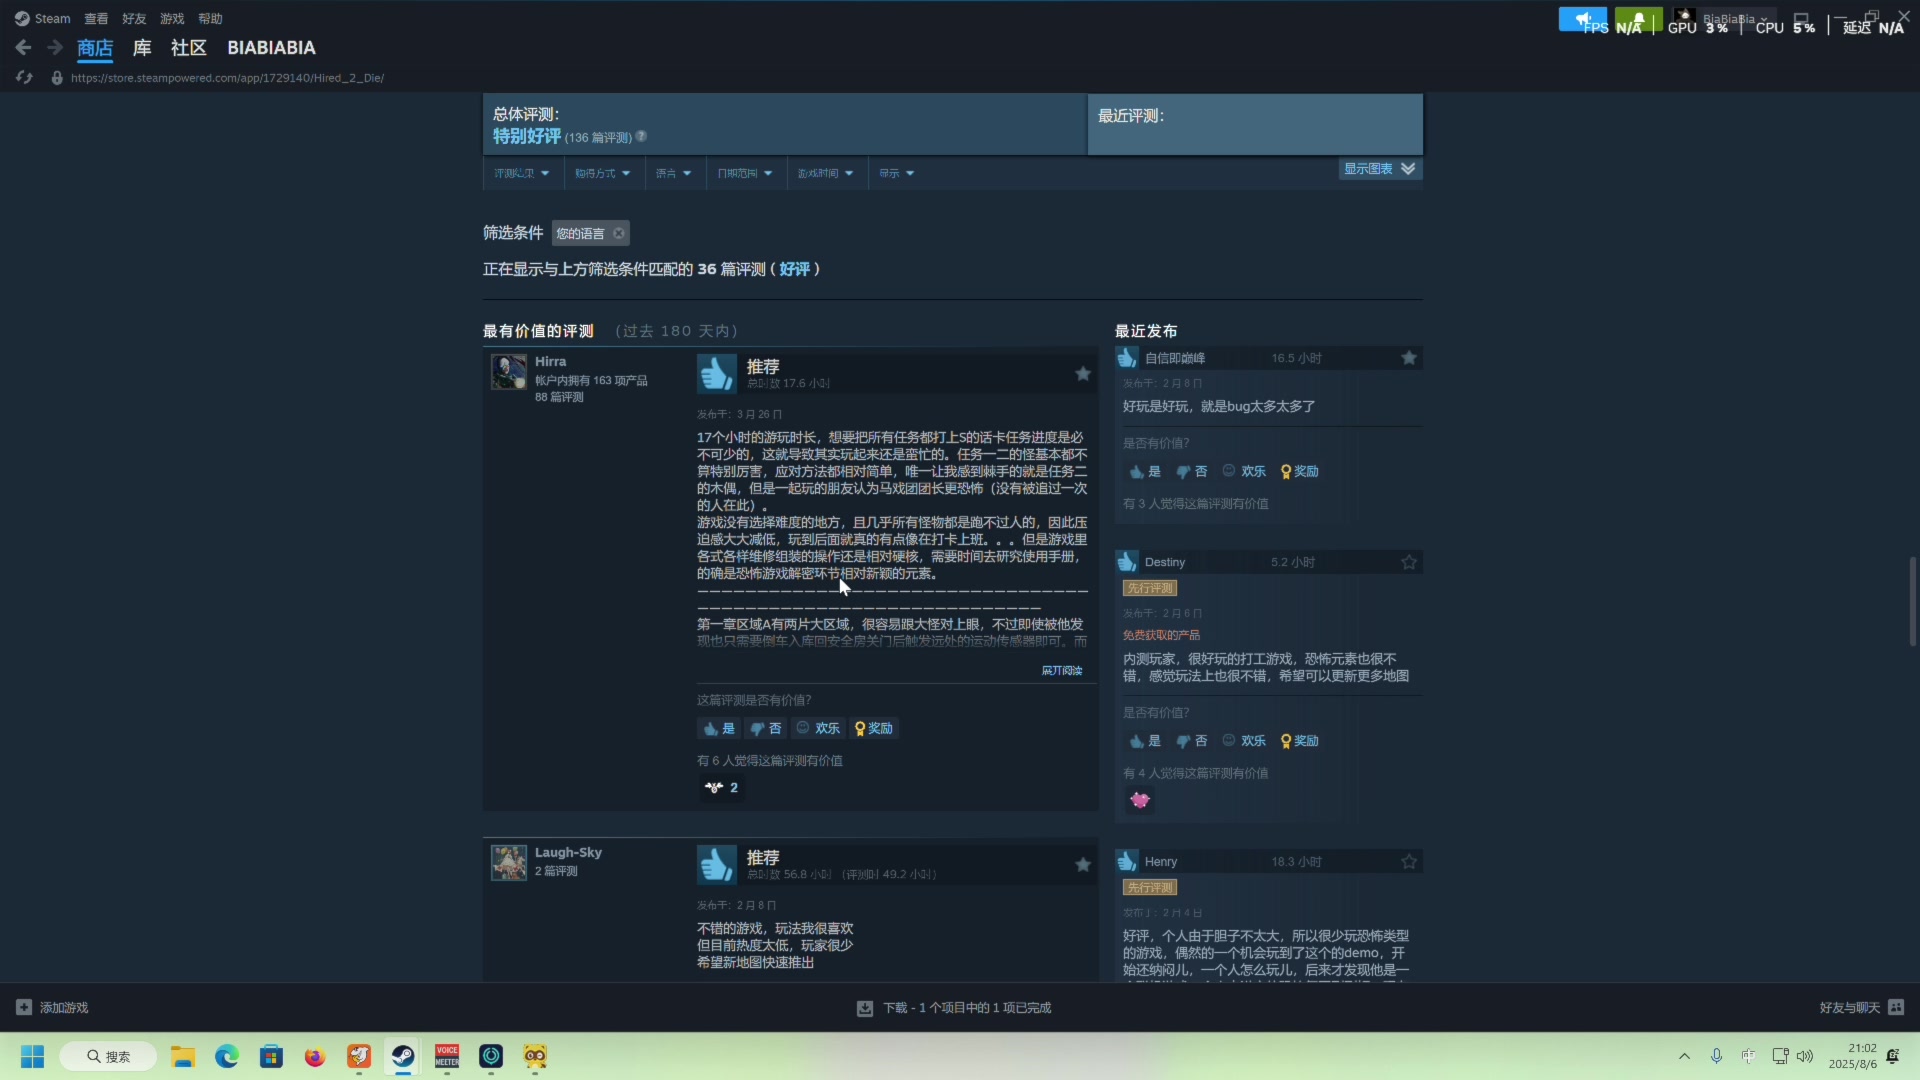Click the award badge with count 2 under Hirra's review
This screenshot has width=1920, height=1080.
tap(721, 788)
